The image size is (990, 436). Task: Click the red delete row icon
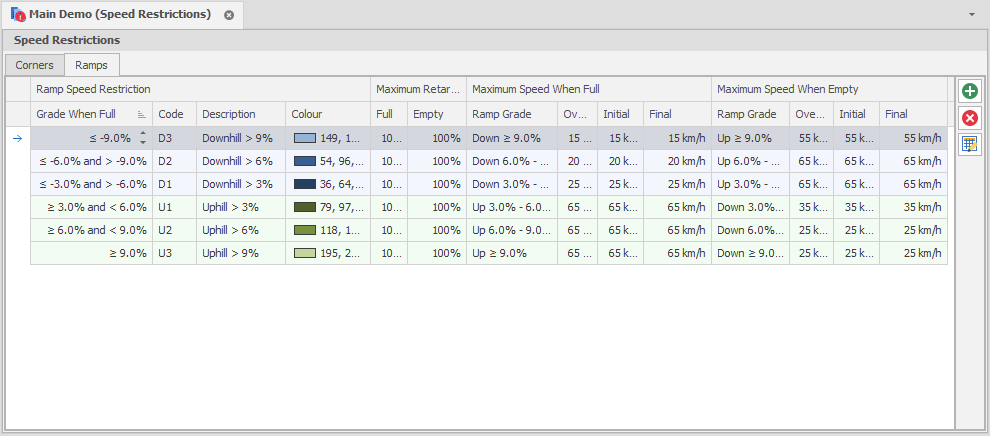click(969, 118)
